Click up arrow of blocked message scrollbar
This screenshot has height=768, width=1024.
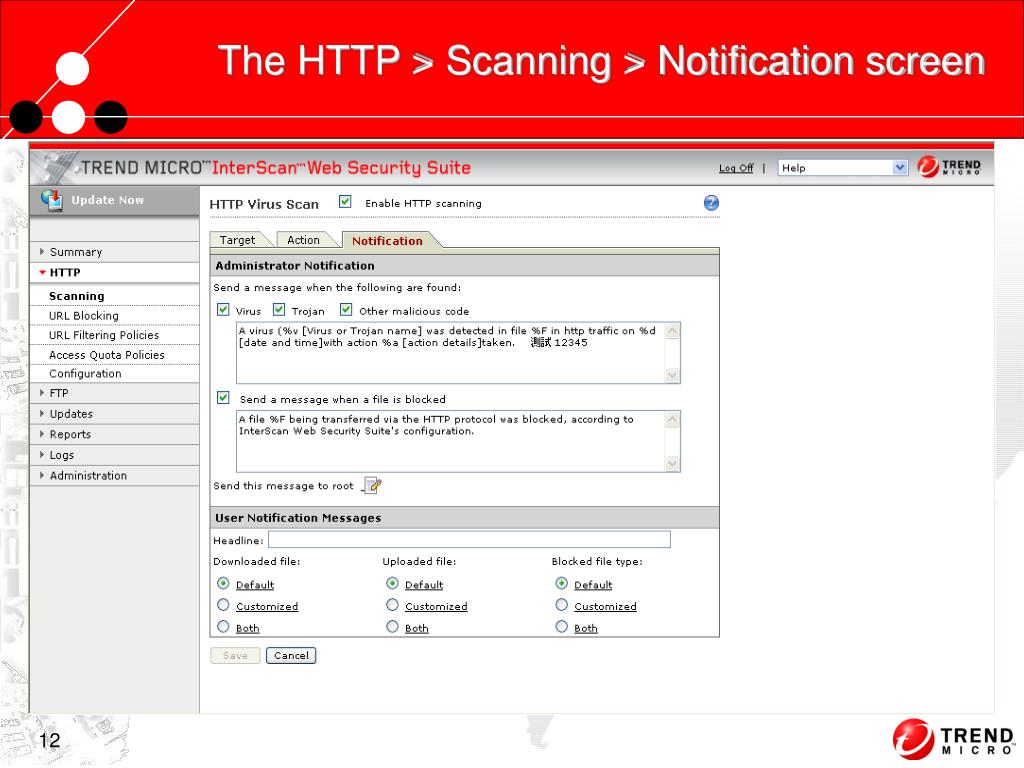coord(672,419)
